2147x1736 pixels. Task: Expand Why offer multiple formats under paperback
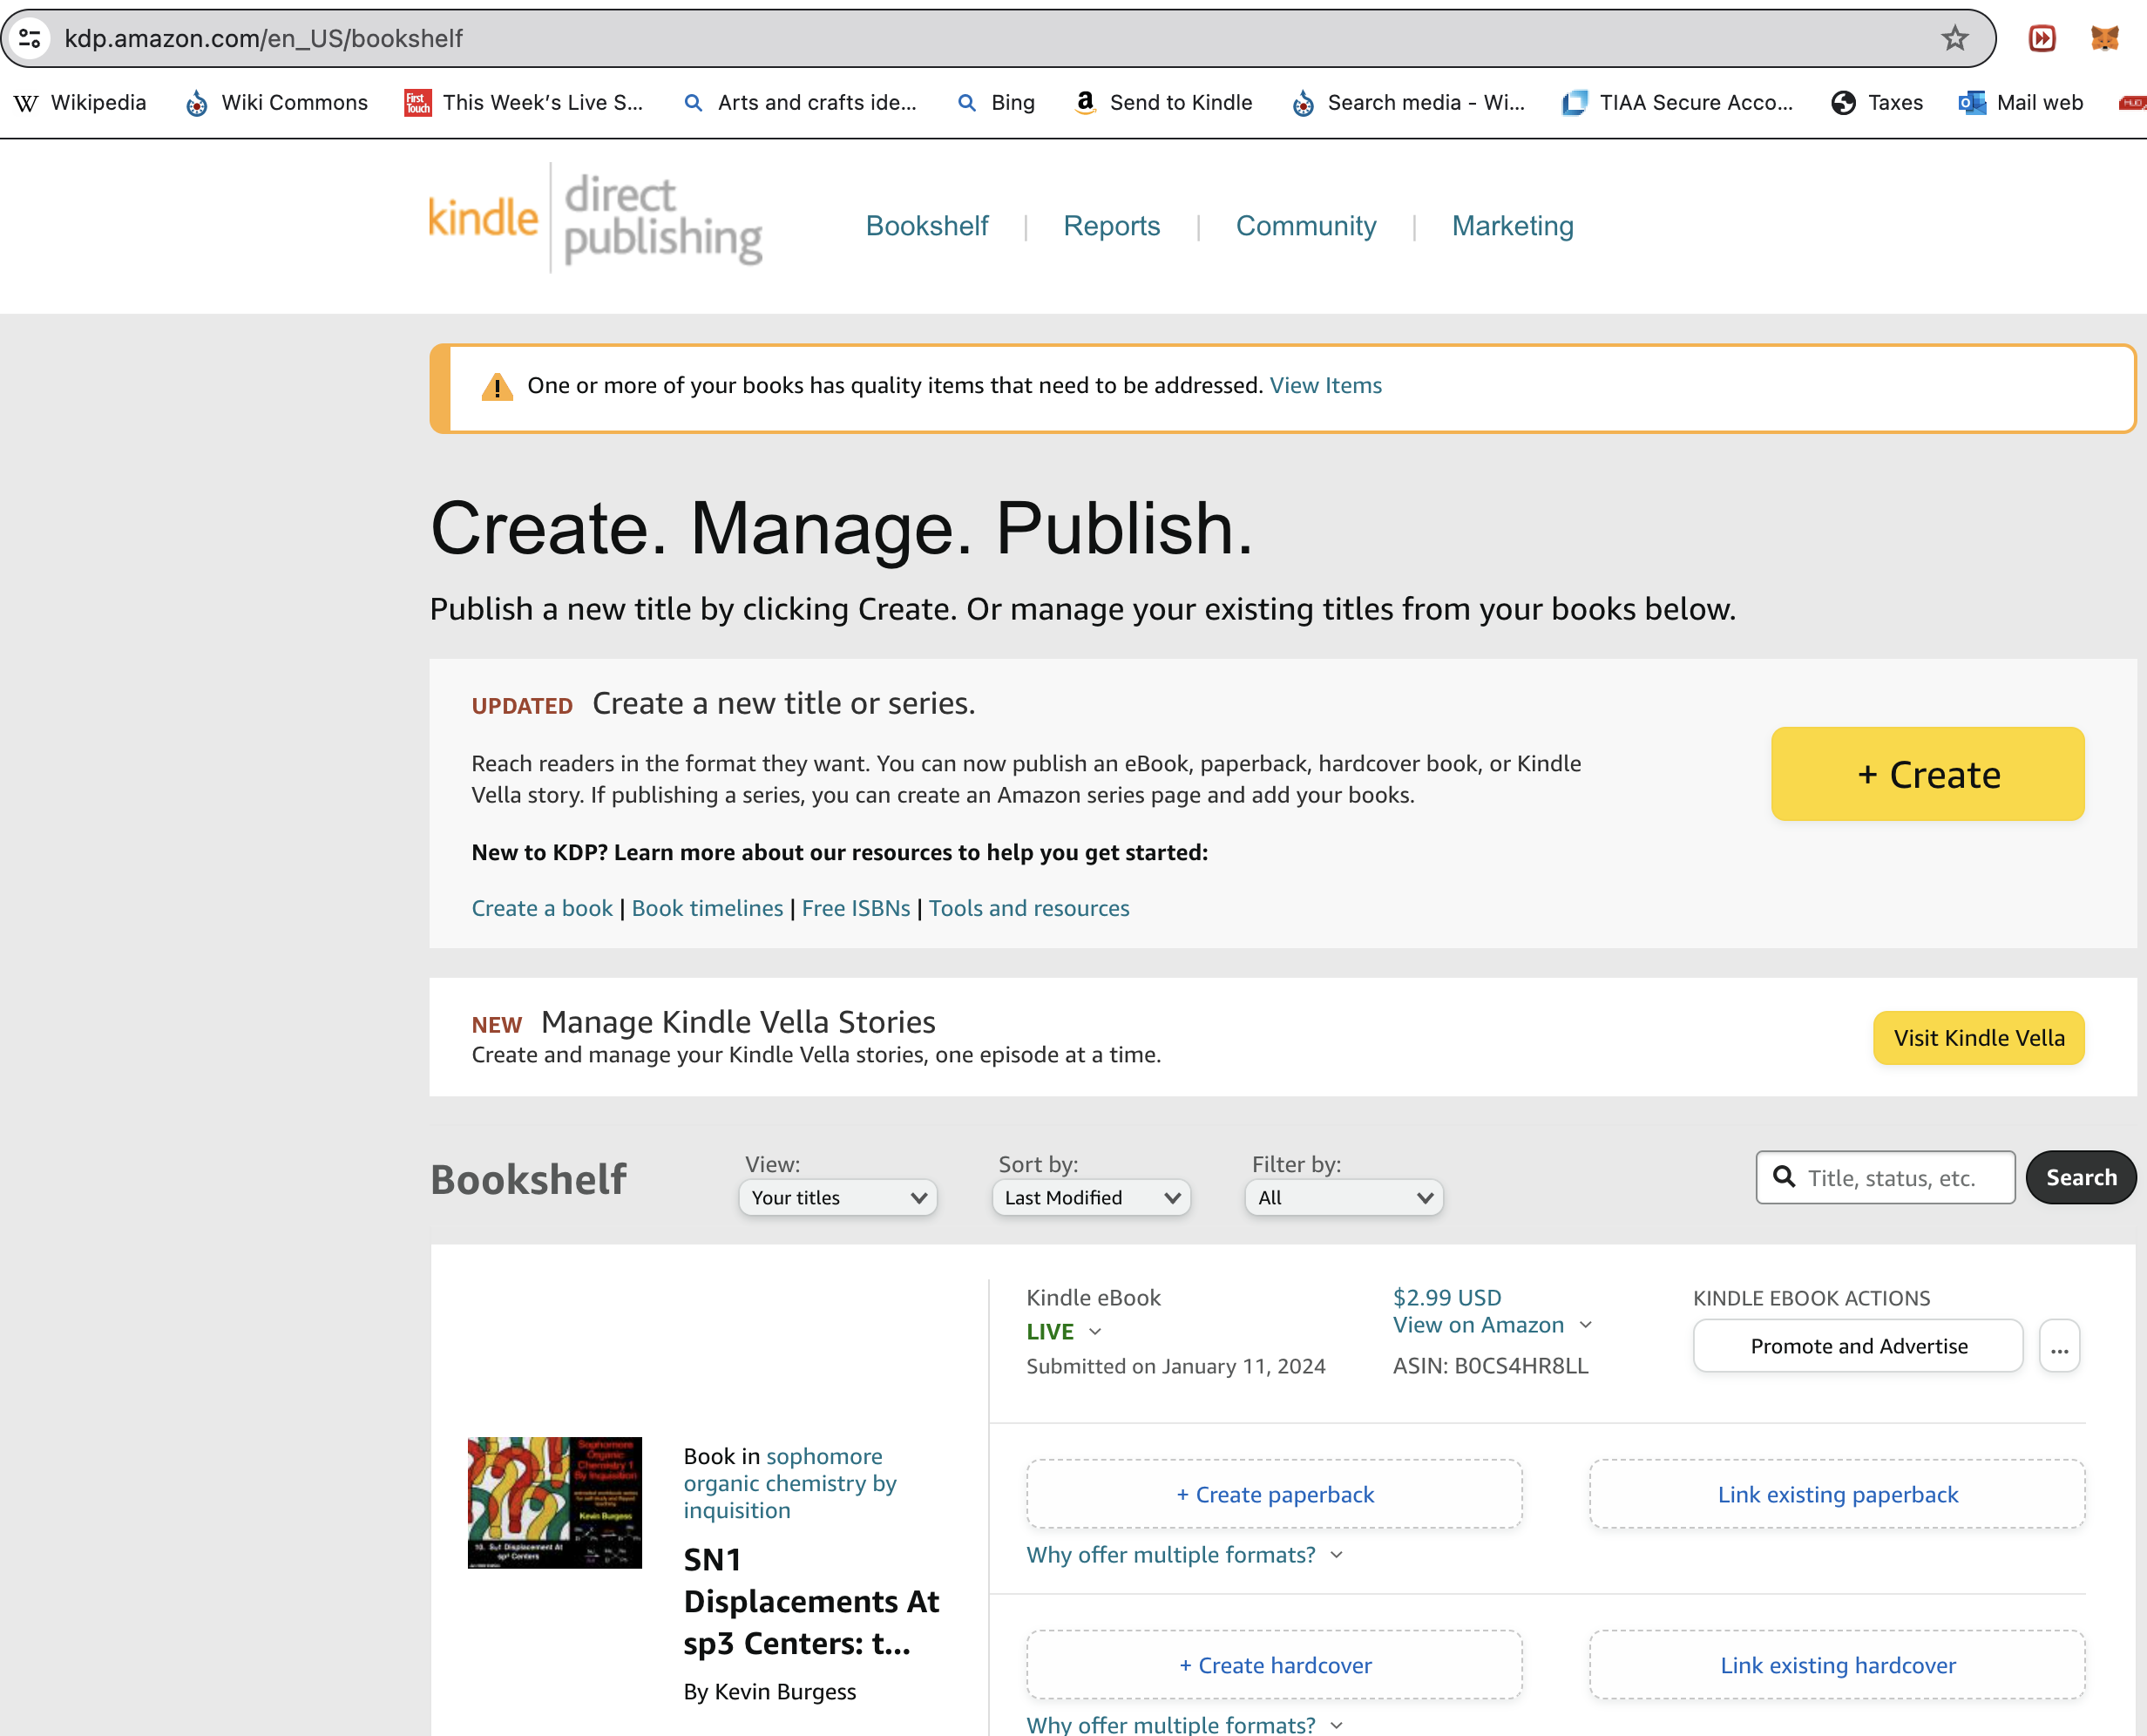point(1184,1555)
